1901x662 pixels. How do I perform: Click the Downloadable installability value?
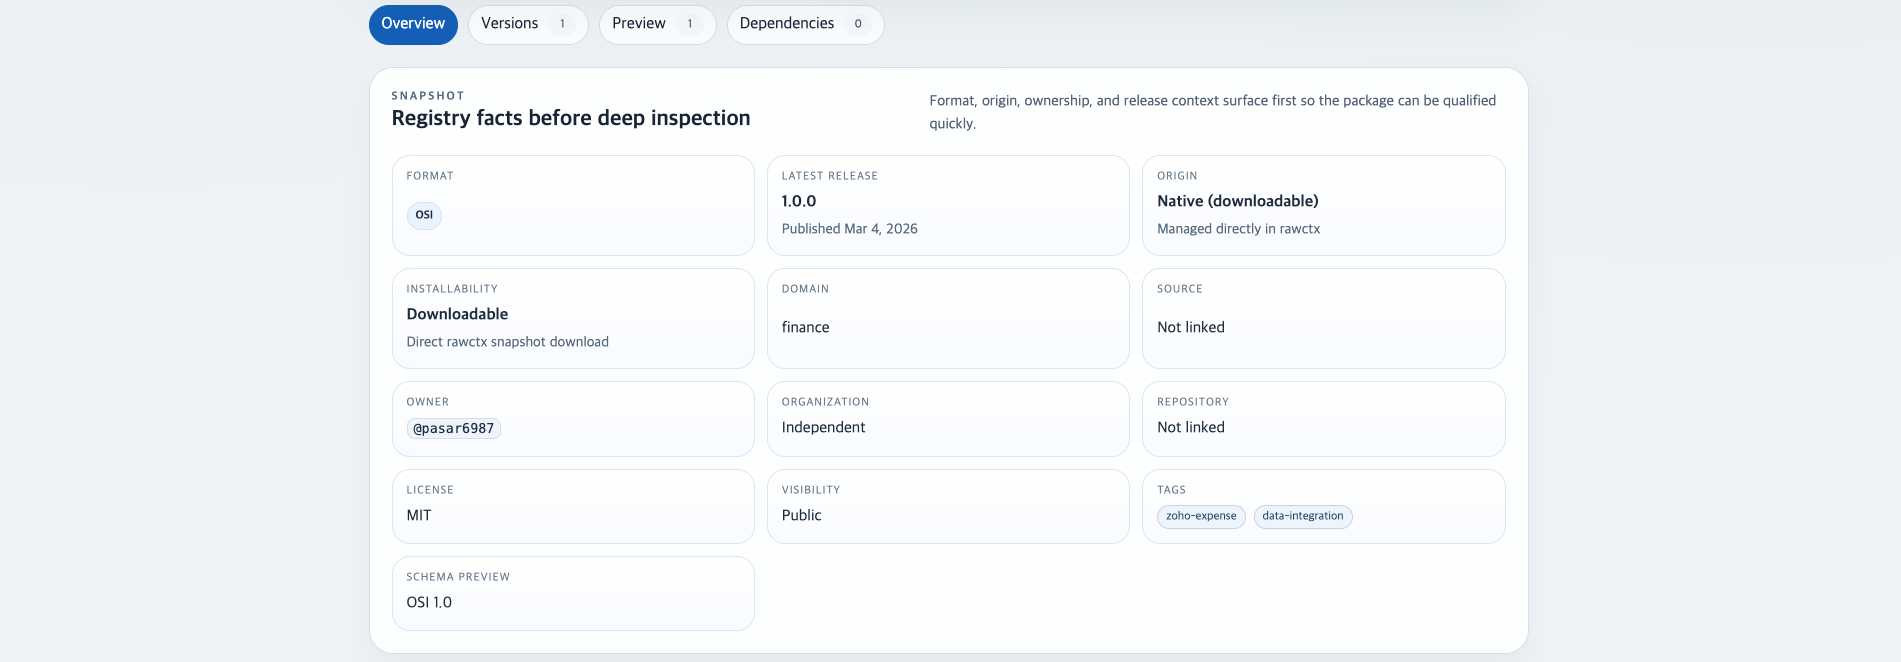pos(457,314)
